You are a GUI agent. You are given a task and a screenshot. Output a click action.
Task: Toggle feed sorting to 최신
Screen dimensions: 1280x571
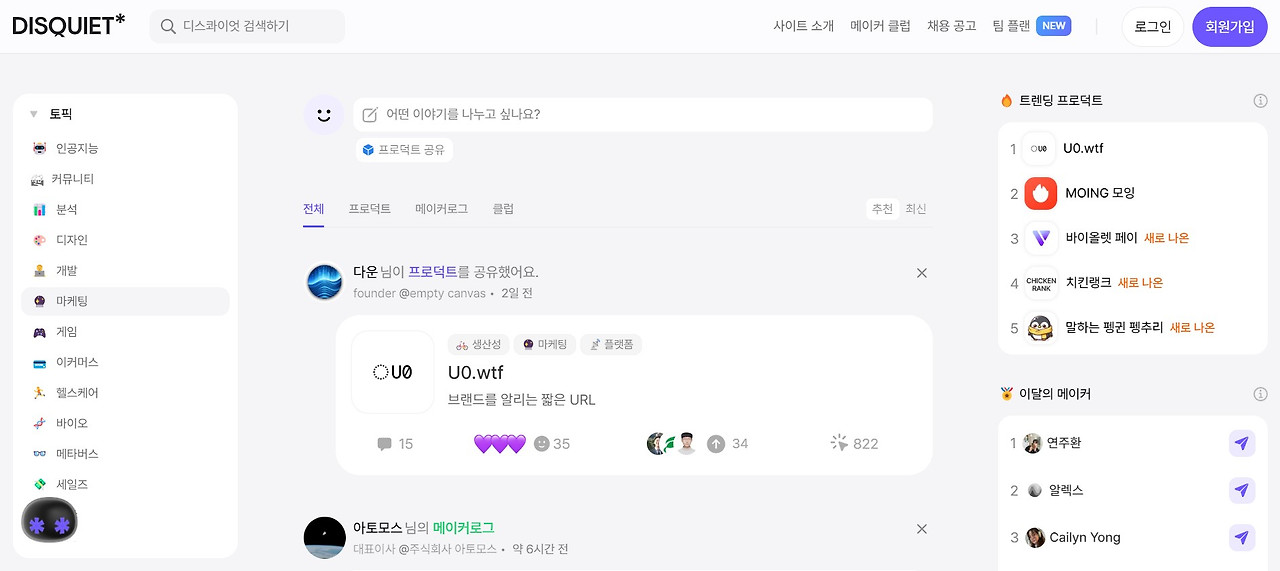coord(916,209)
